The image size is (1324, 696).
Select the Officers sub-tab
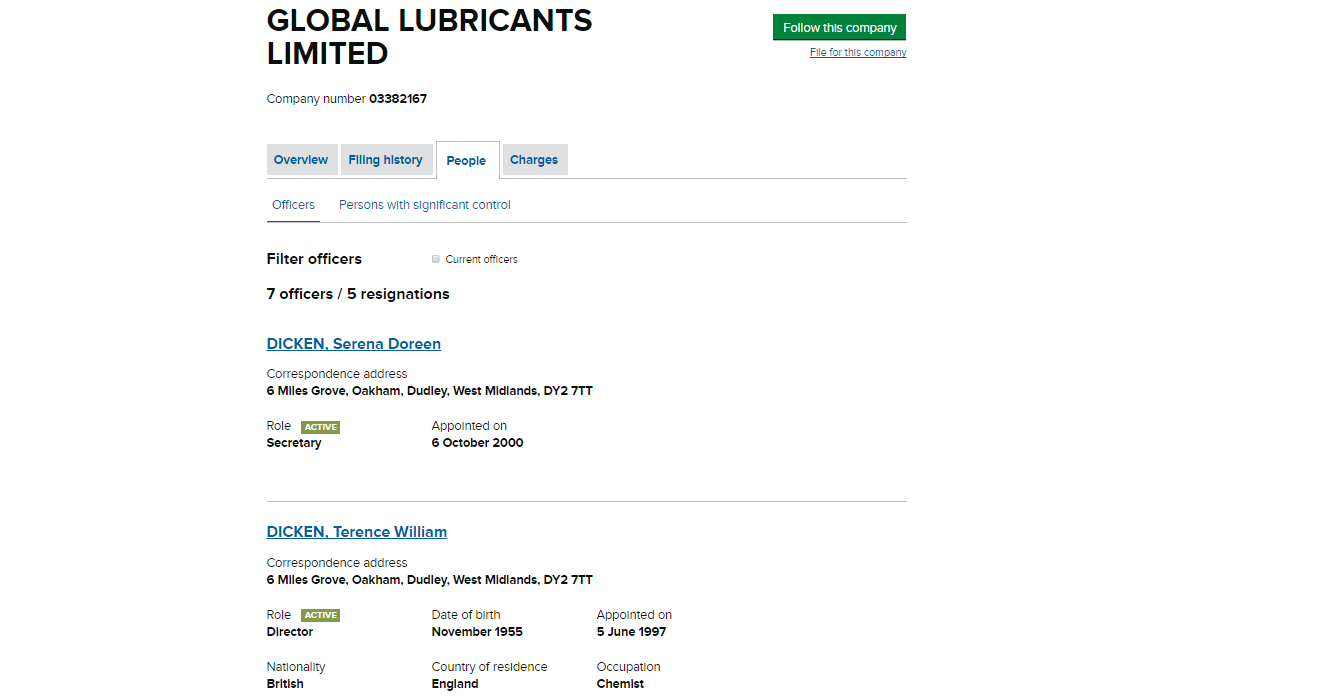(293, 205)
